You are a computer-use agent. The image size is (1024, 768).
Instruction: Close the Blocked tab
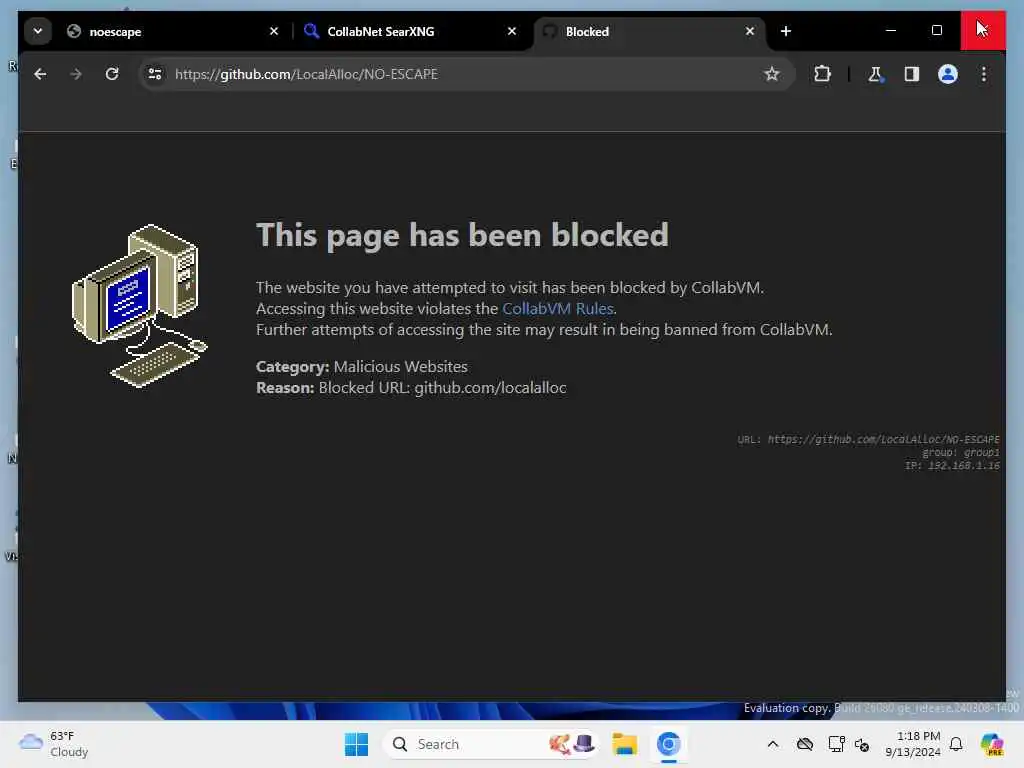750,31
